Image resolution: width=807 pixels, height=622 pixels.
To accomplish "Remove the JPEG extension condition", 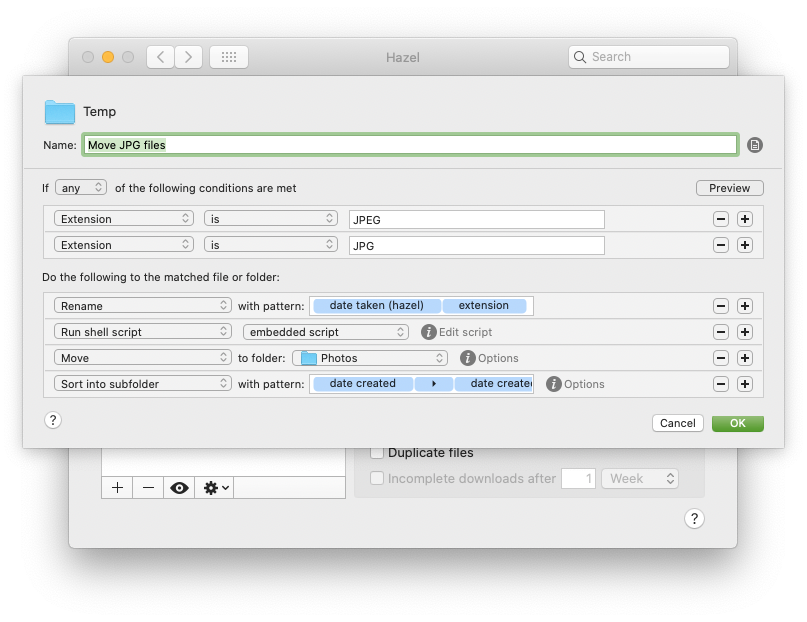I will coord(721,219).
